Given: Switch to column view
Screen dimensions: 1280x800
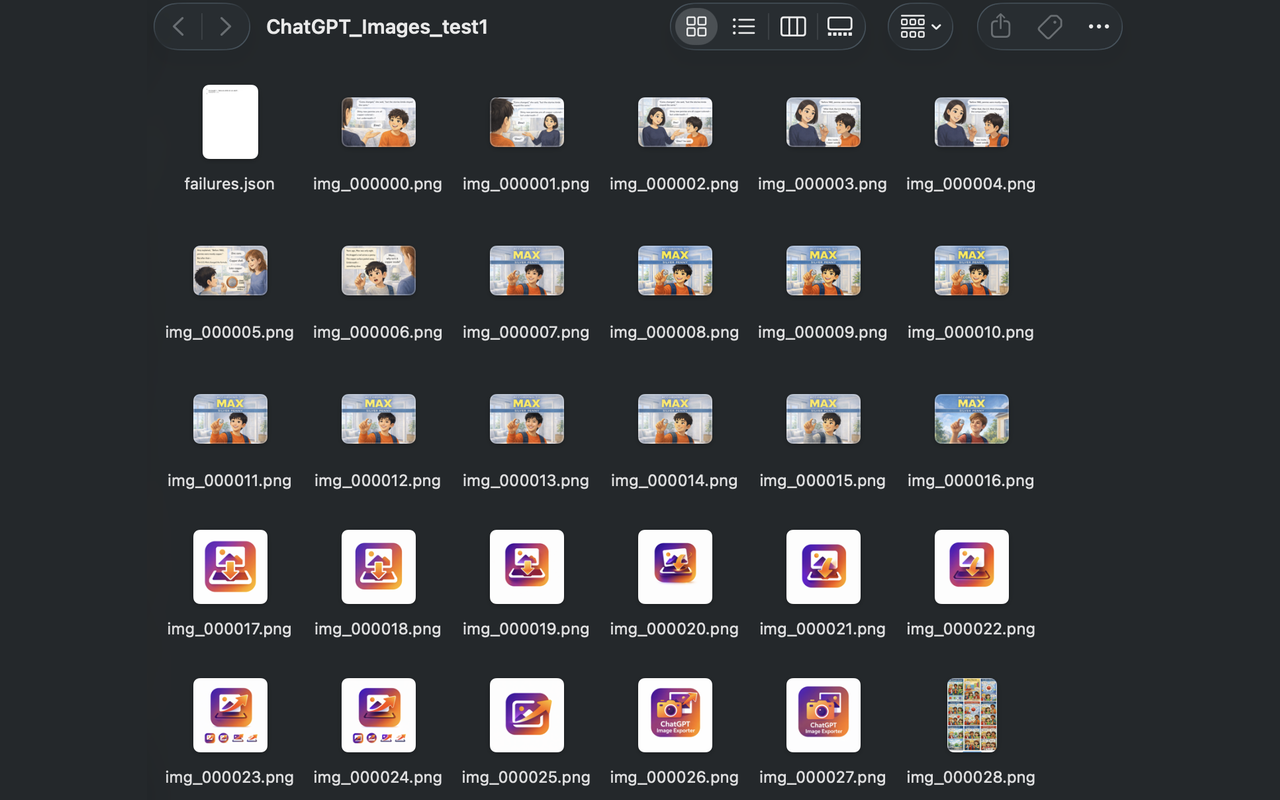Looking at the screenshot, I should coord(793,27).
